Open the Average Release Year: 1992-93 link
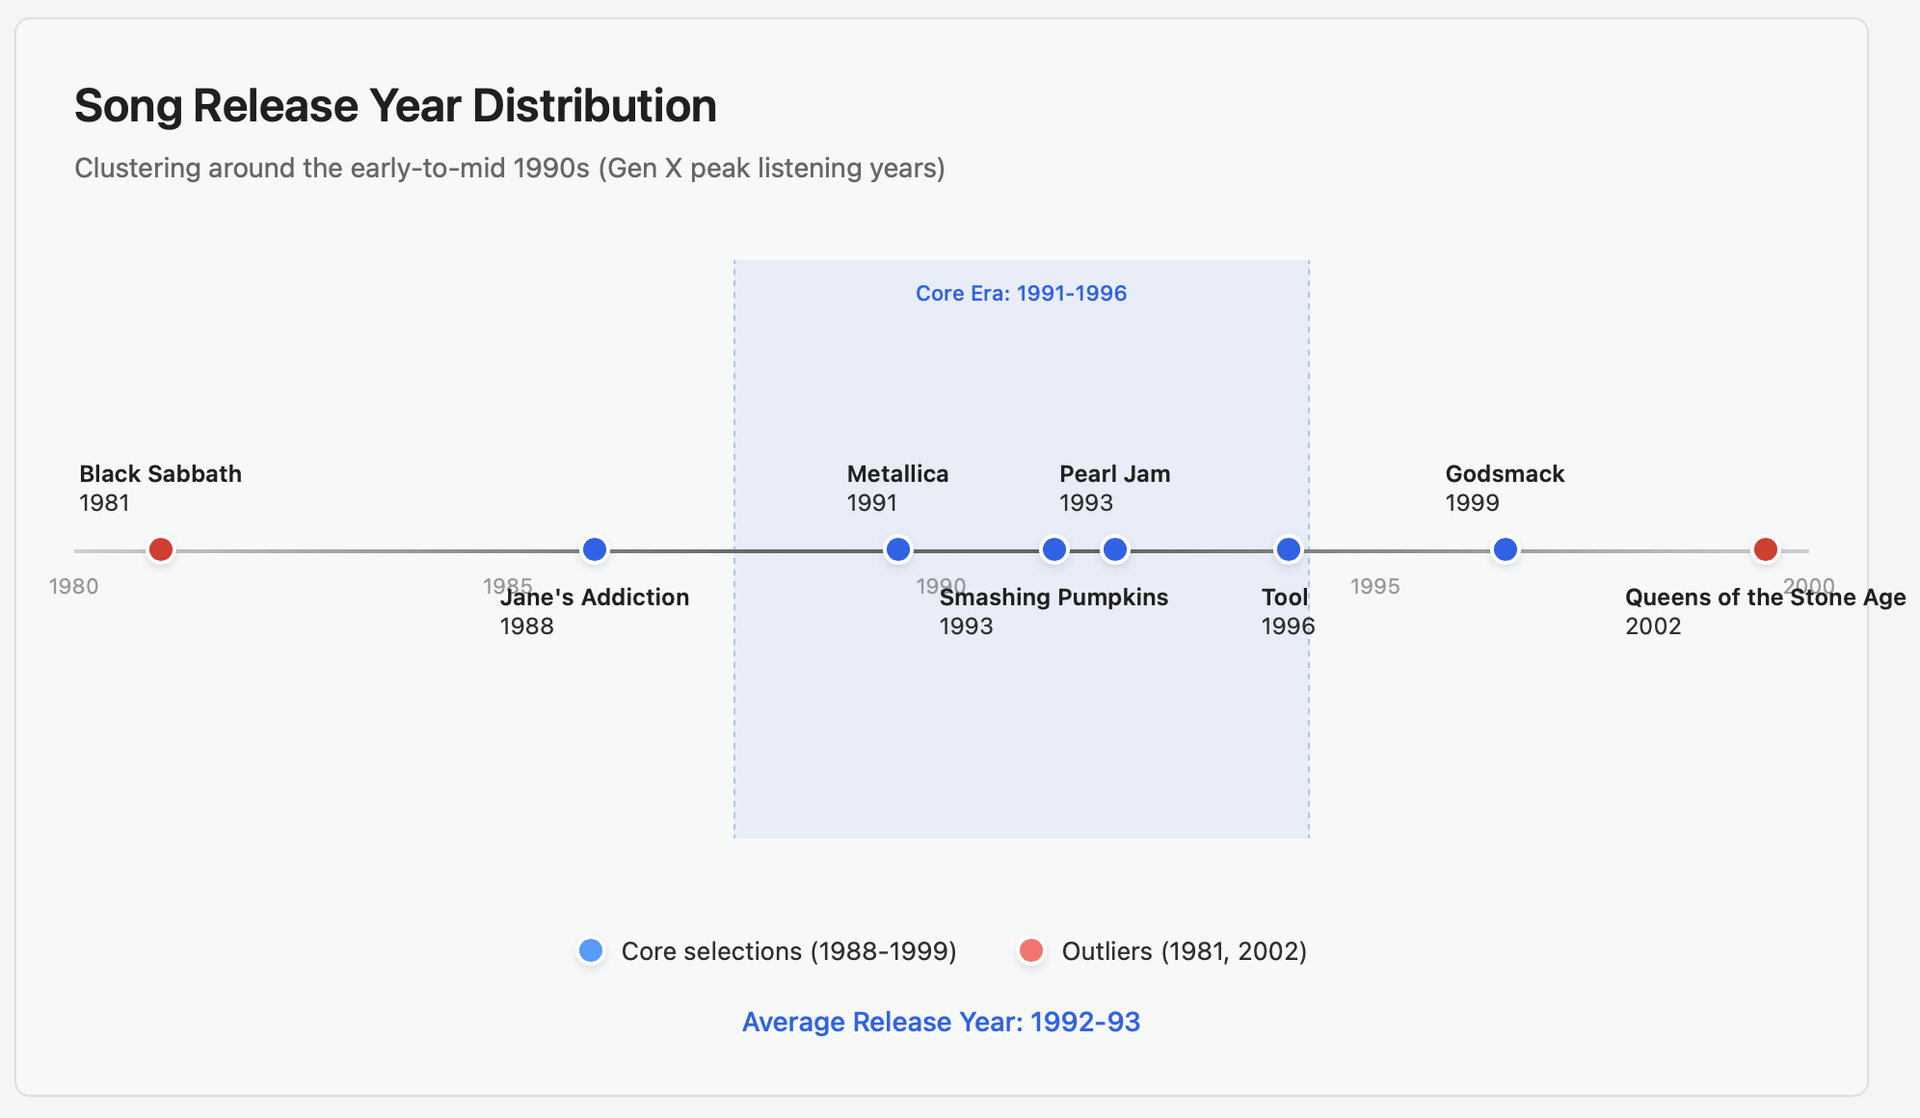 (941, 1022)
